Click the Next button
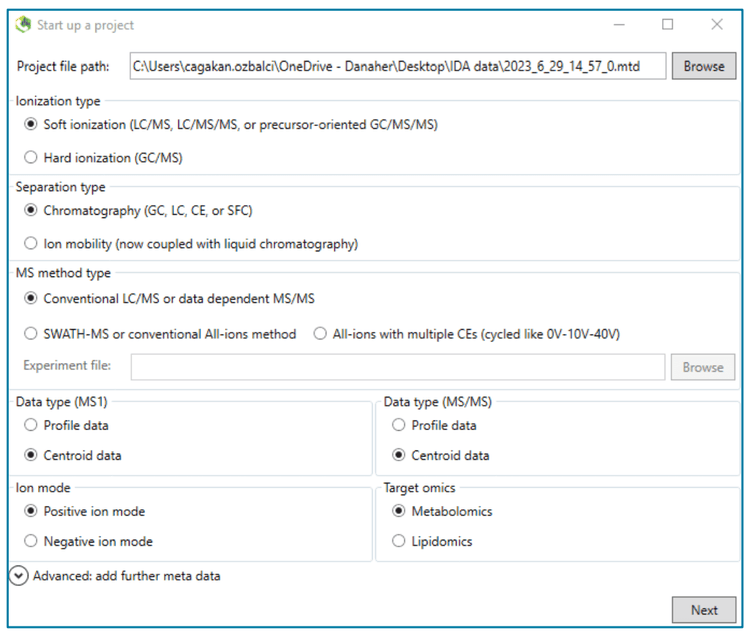Screen dimensions: 750x636 coord(703,610)
